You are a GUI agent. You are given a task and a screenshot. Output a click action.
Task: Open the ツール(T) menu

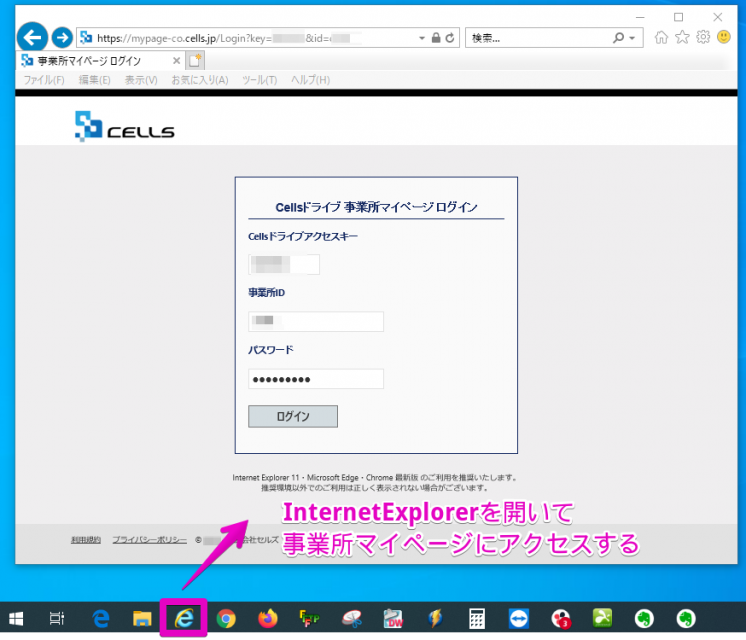coord(260,80)
